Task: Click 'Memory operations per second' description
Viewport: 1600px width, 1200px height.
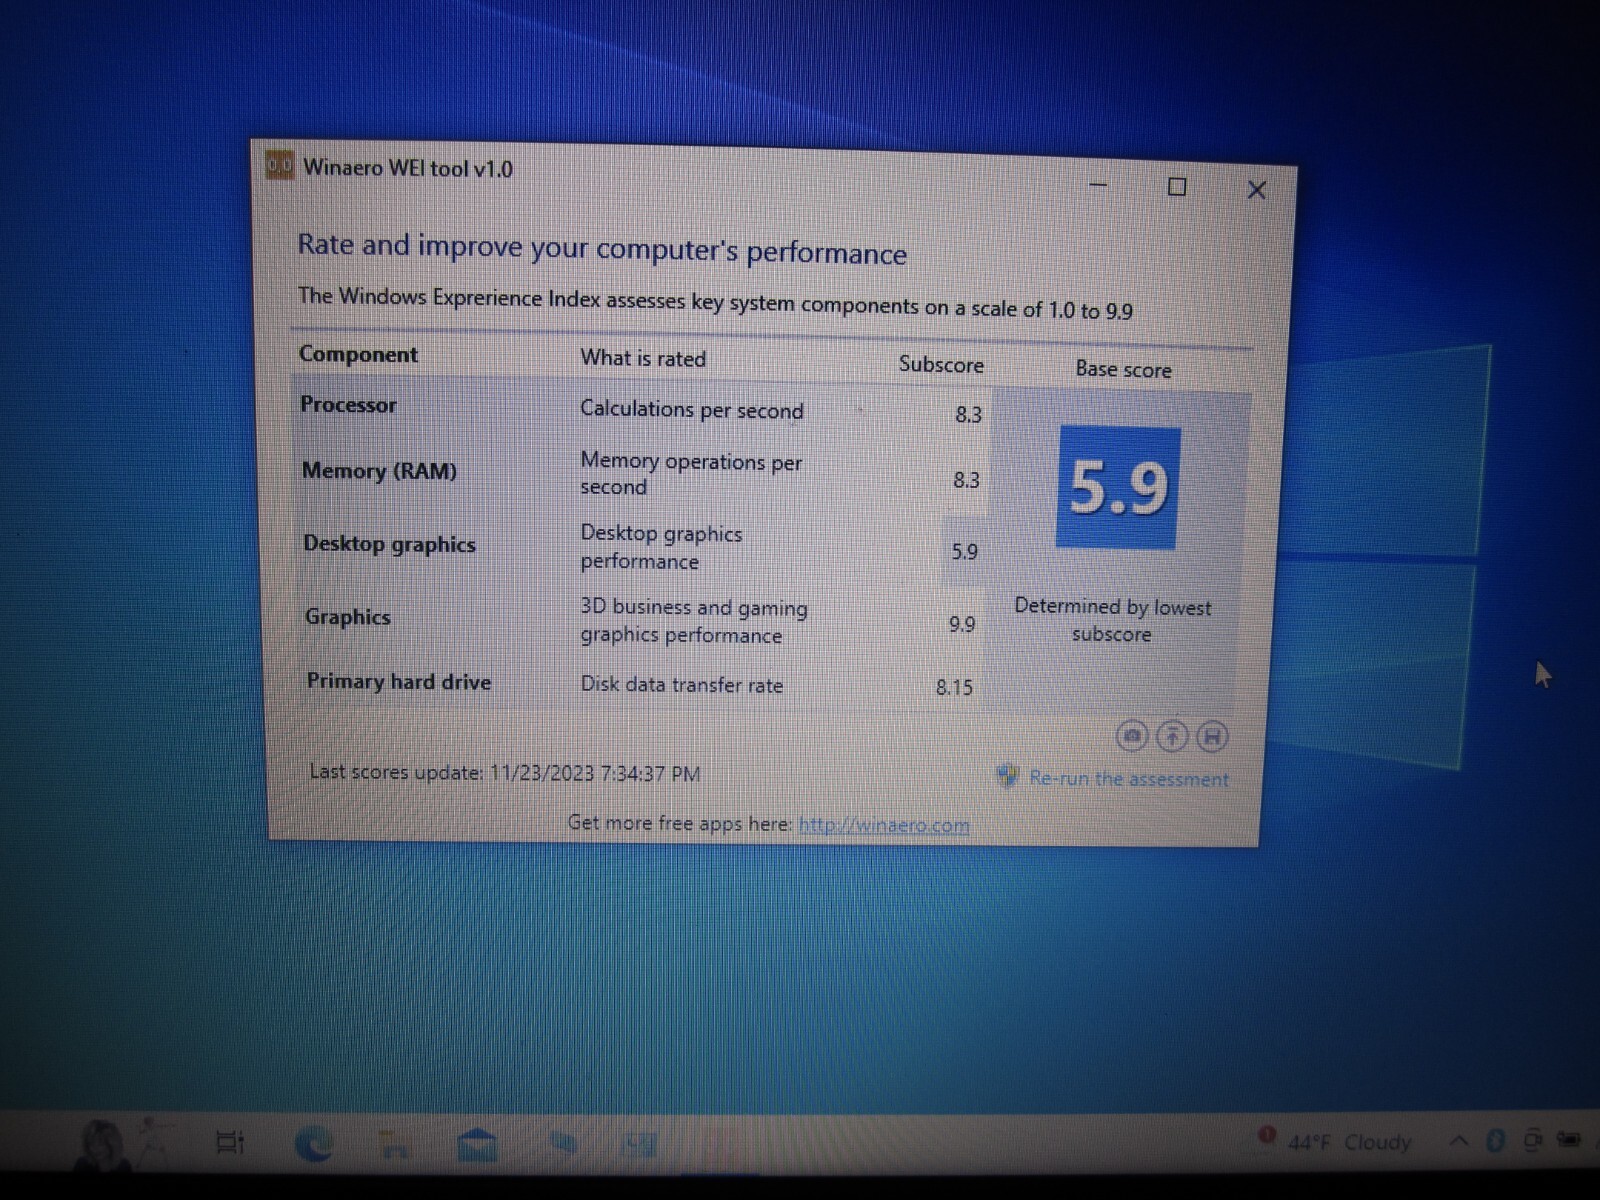Action: tap(691, 474)
